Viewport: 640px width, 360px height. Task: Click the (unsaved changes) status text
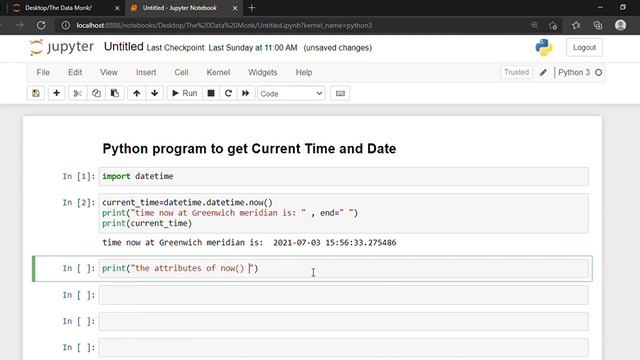click(x=338, y=48)
